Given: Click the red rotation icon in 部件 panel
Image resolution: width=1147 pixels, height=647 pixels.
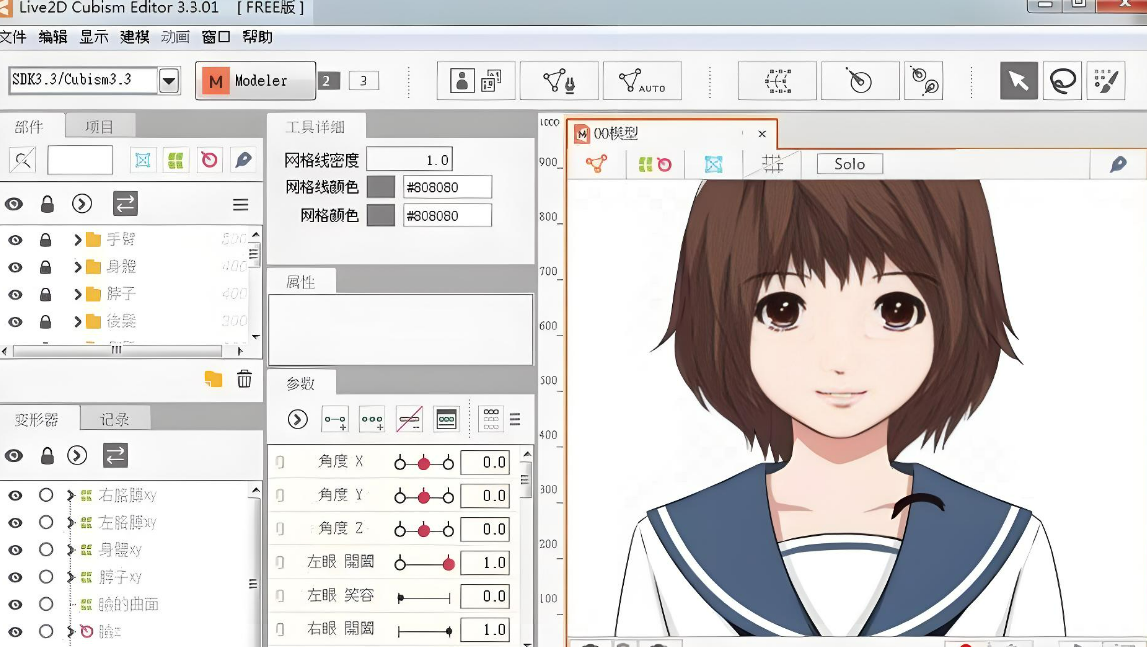Looking at the screenshot, I should tap(209, 160).
